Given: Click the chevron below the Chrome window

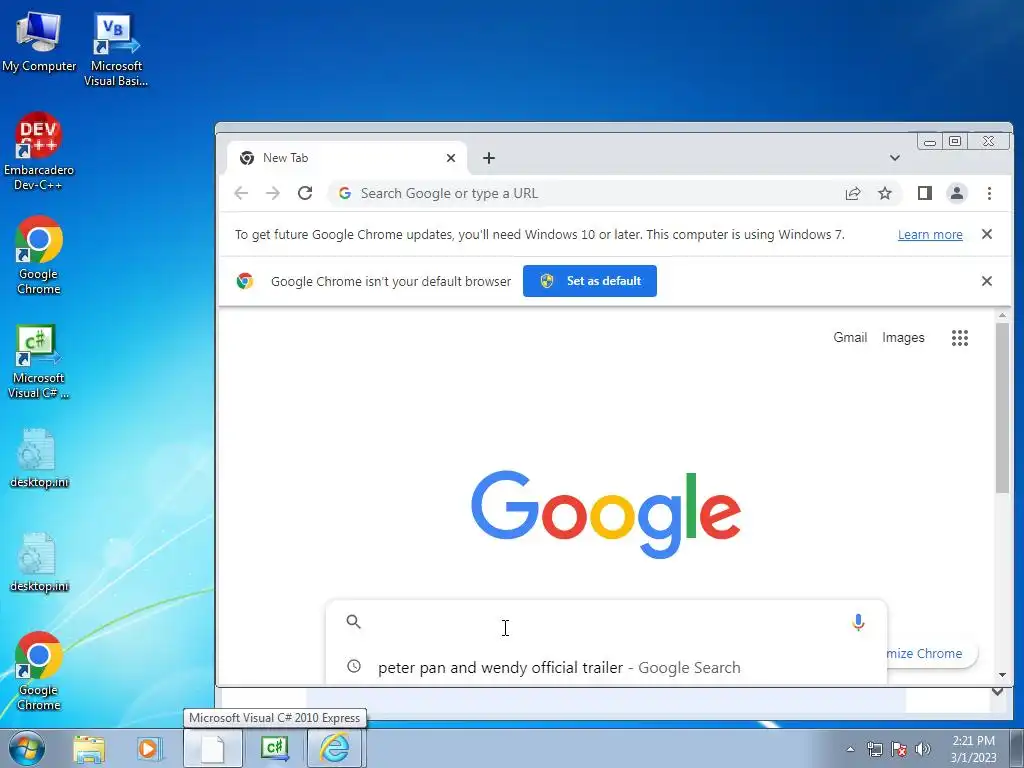Looking at the screenshot, I should coord(997,692).
